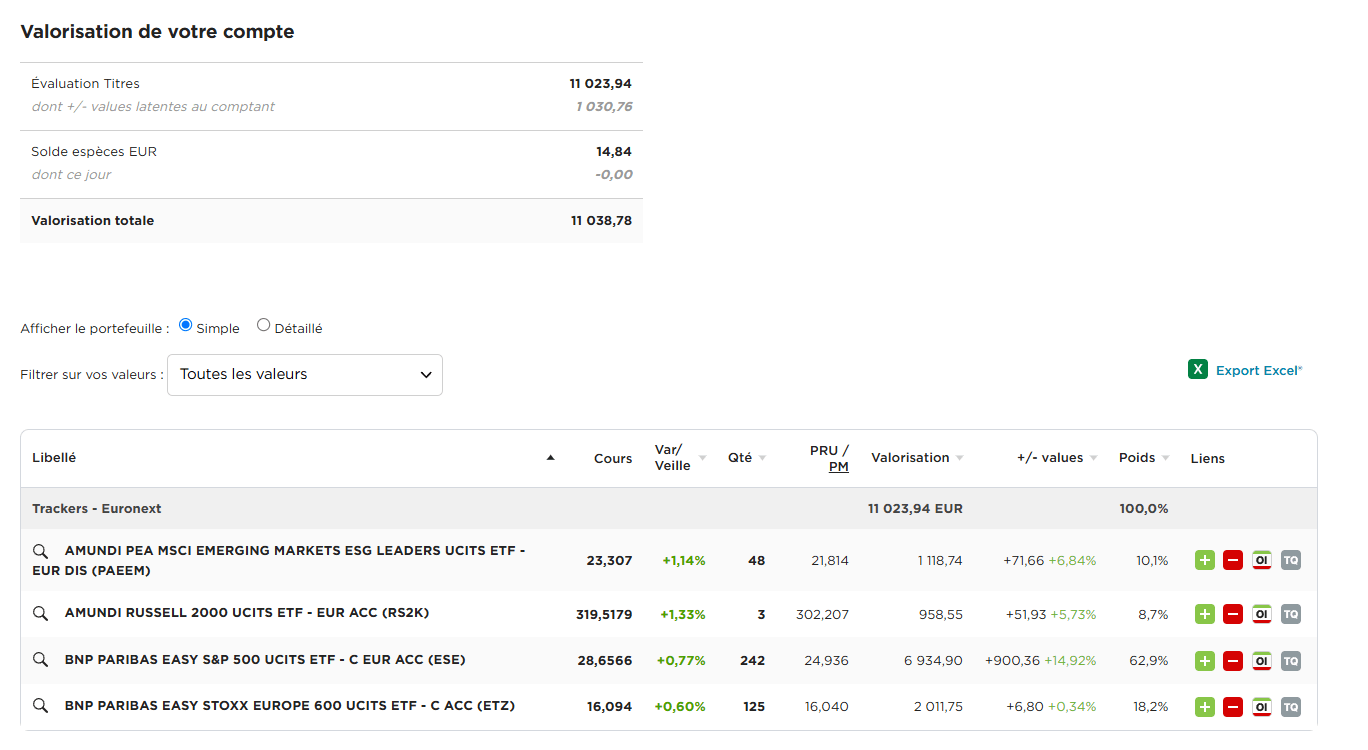Image resolution: width=1368 pixels, height=750 pixels.
Task: Open the TQ icon in the ETZ row
Action: click(x=1291, y=707)
